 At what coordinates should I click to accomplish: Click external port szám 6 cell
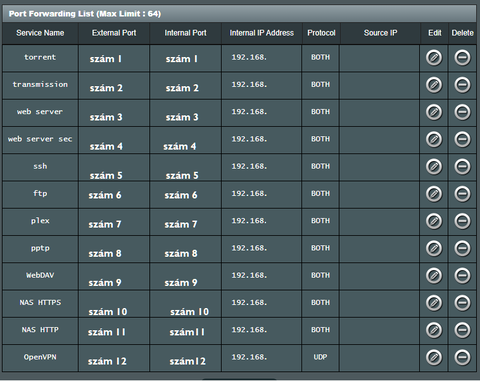pyautogui.click(x=114, y=194)
